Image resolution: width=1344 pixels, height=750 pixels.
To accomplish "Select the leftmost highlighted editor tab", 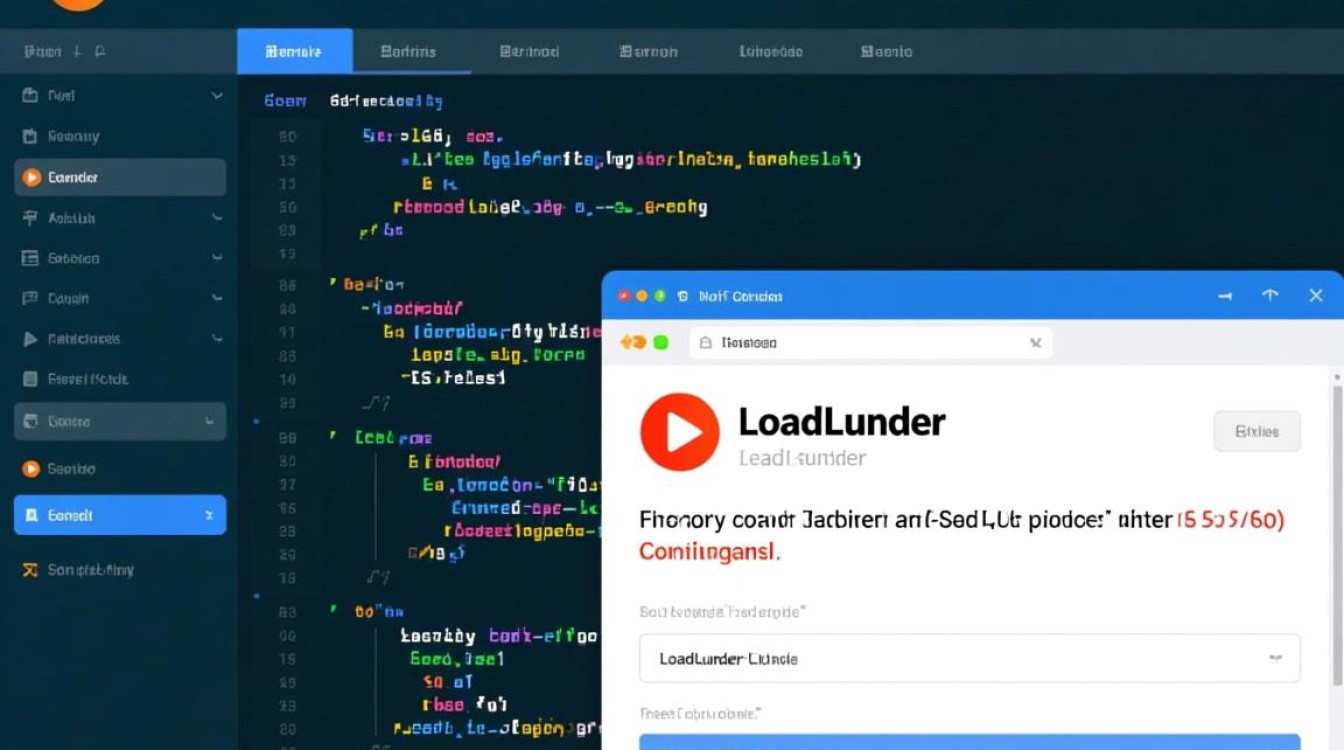I will (295, 50).
